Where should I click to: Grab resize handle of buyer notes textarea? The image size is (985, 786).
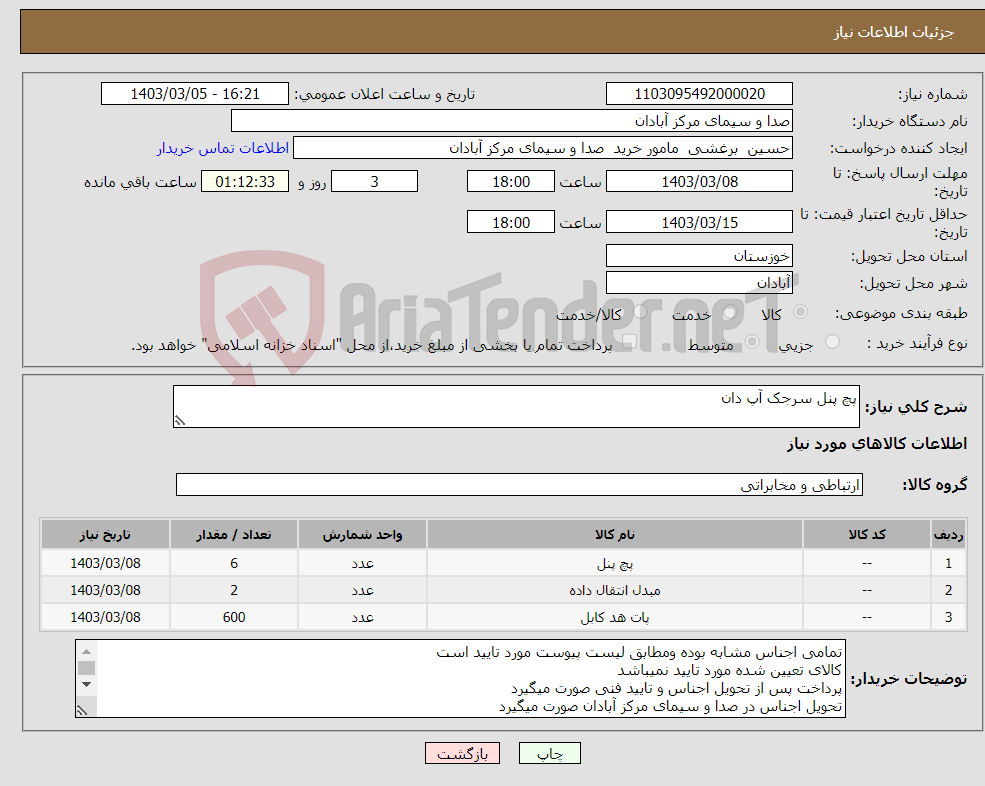point(82,711)
